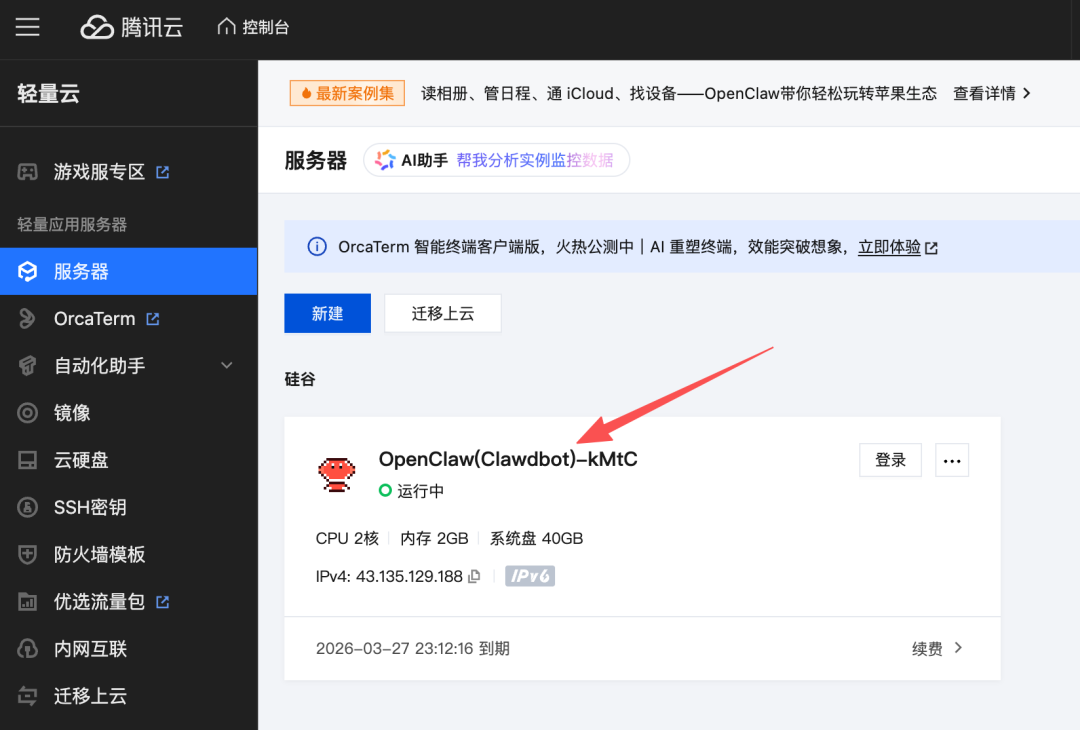Screen dimensions: 1080x730
Task: Expand 续费 renewal arrow
Action: pos(958,648)
